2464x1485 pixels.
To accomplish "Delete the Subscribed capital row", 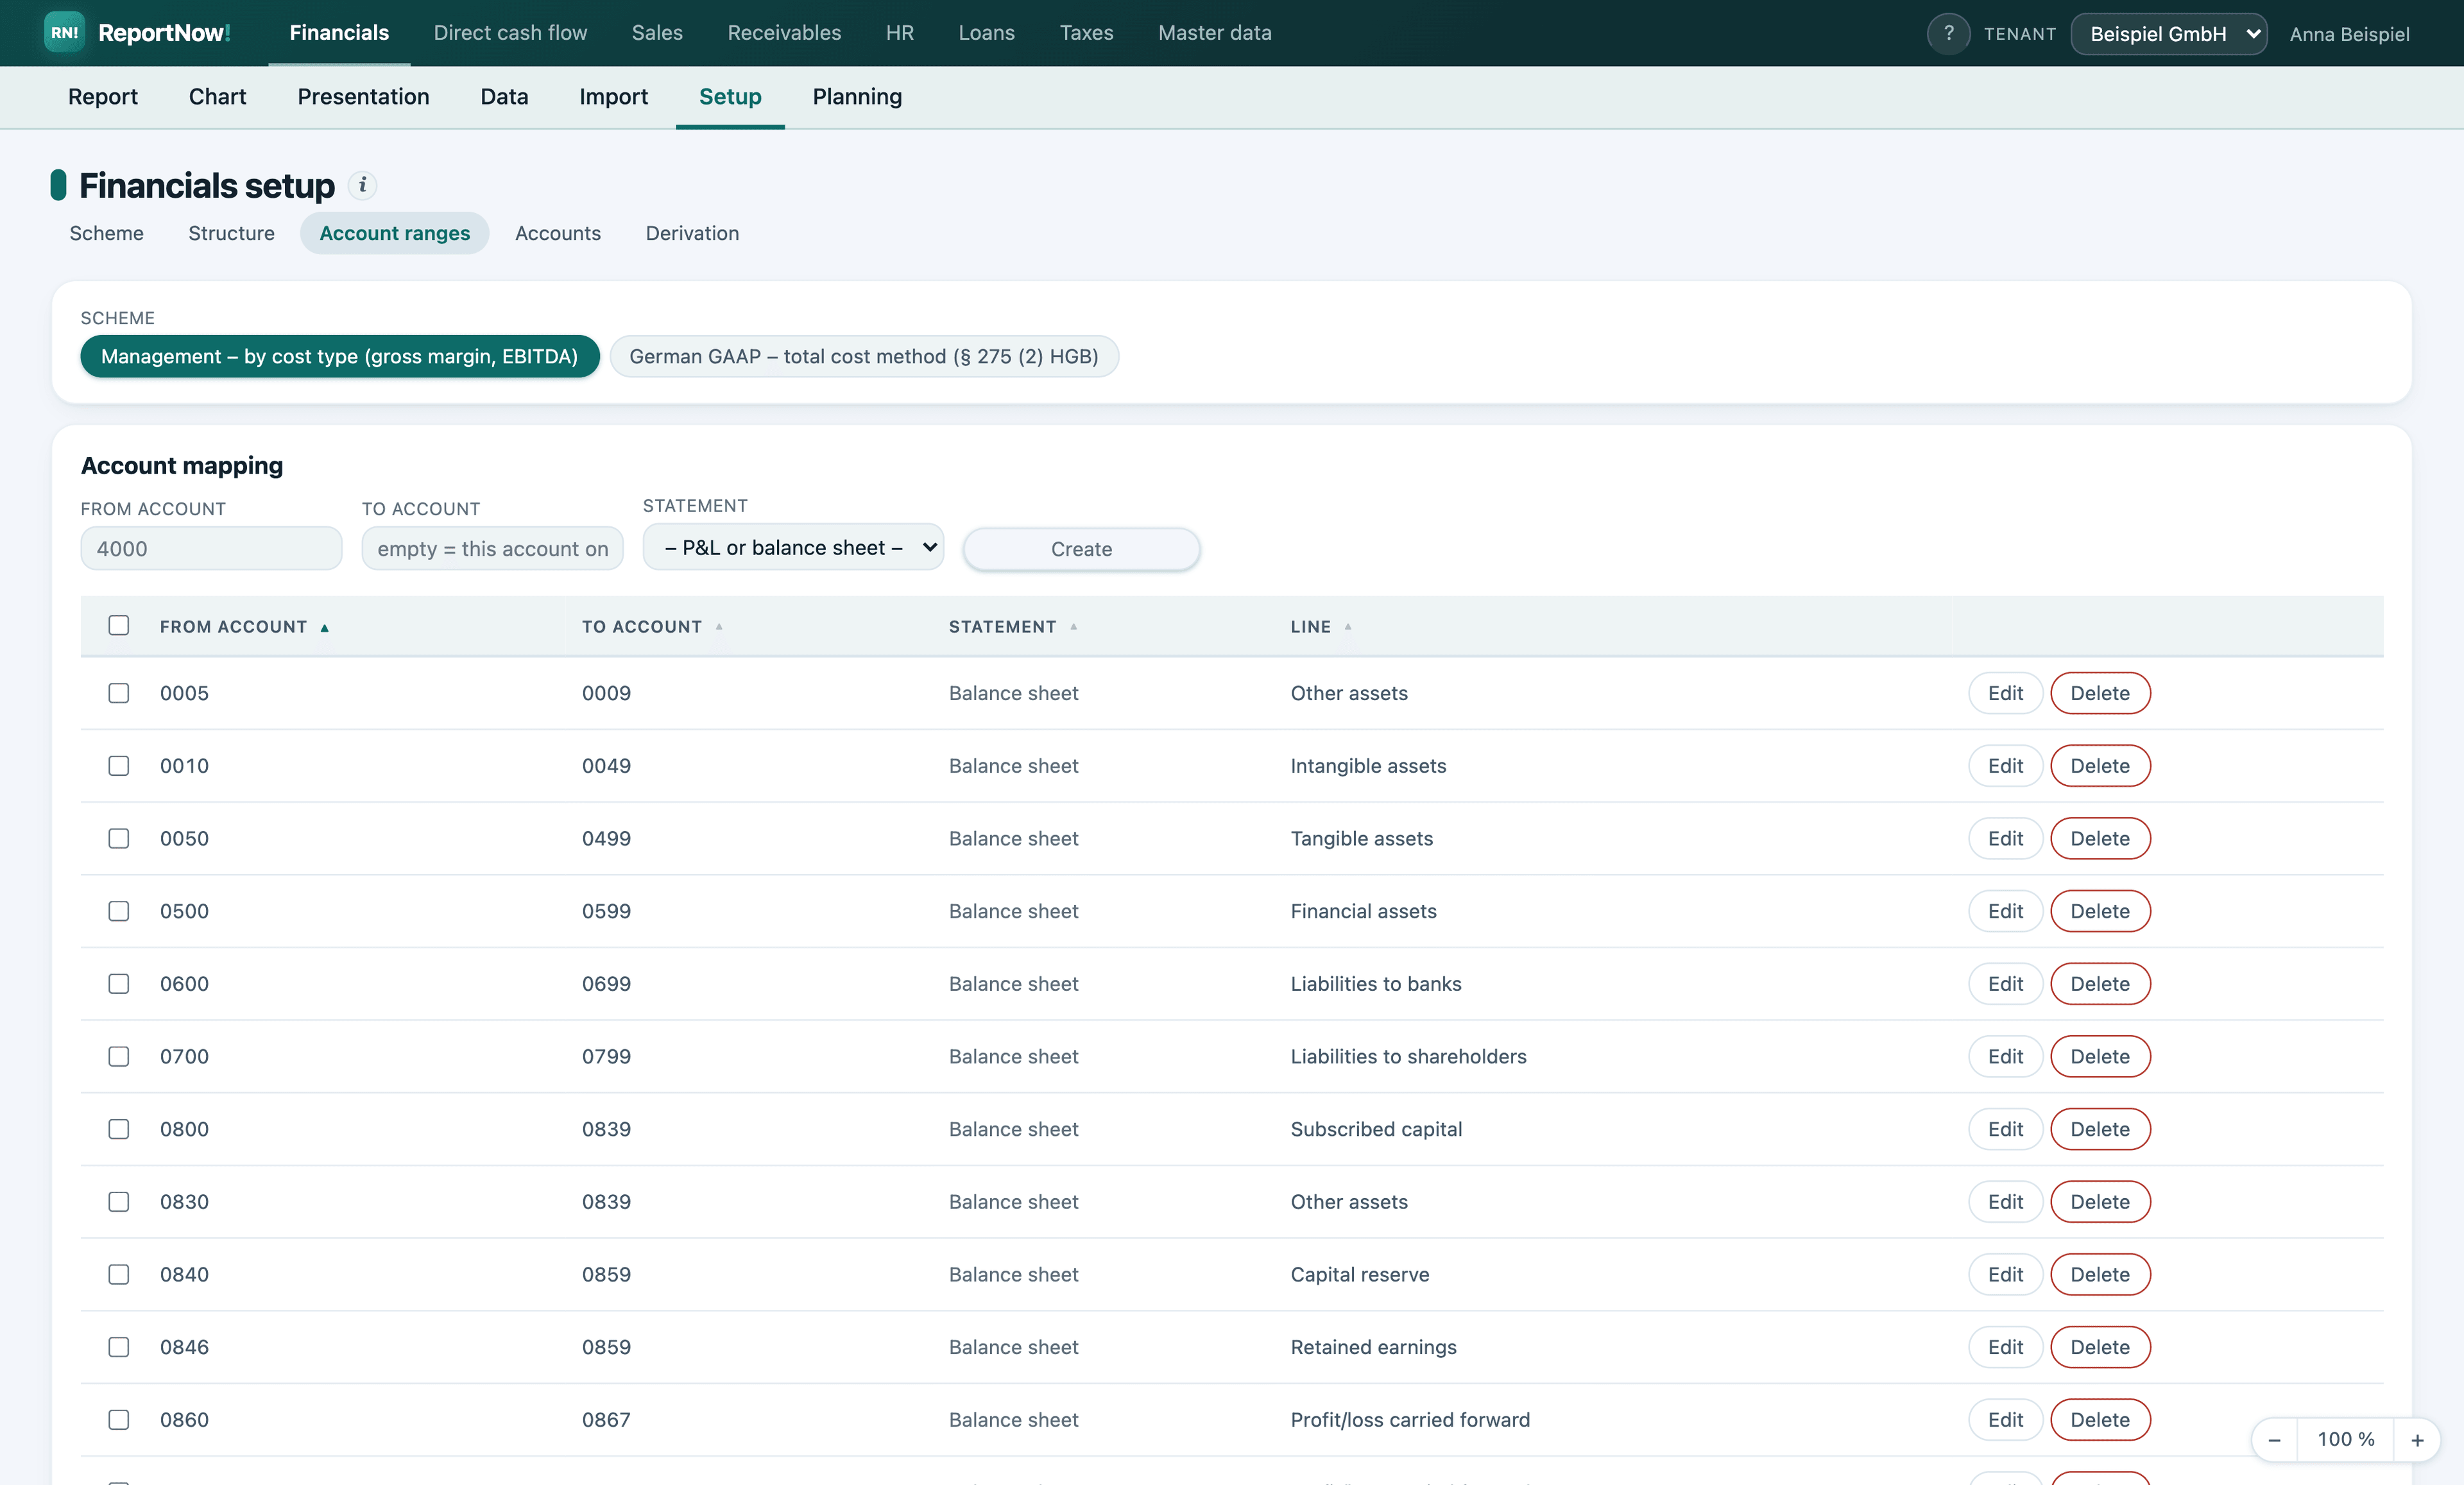I will [x=2100, y=1129].
